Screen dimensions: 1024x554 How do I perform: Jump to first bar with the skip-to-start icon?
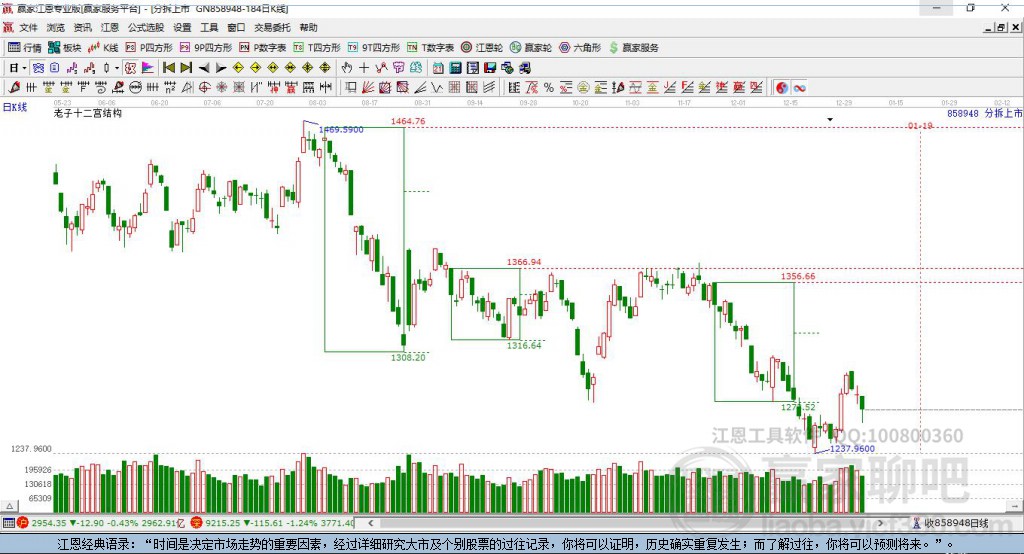[x=168, y=68]
